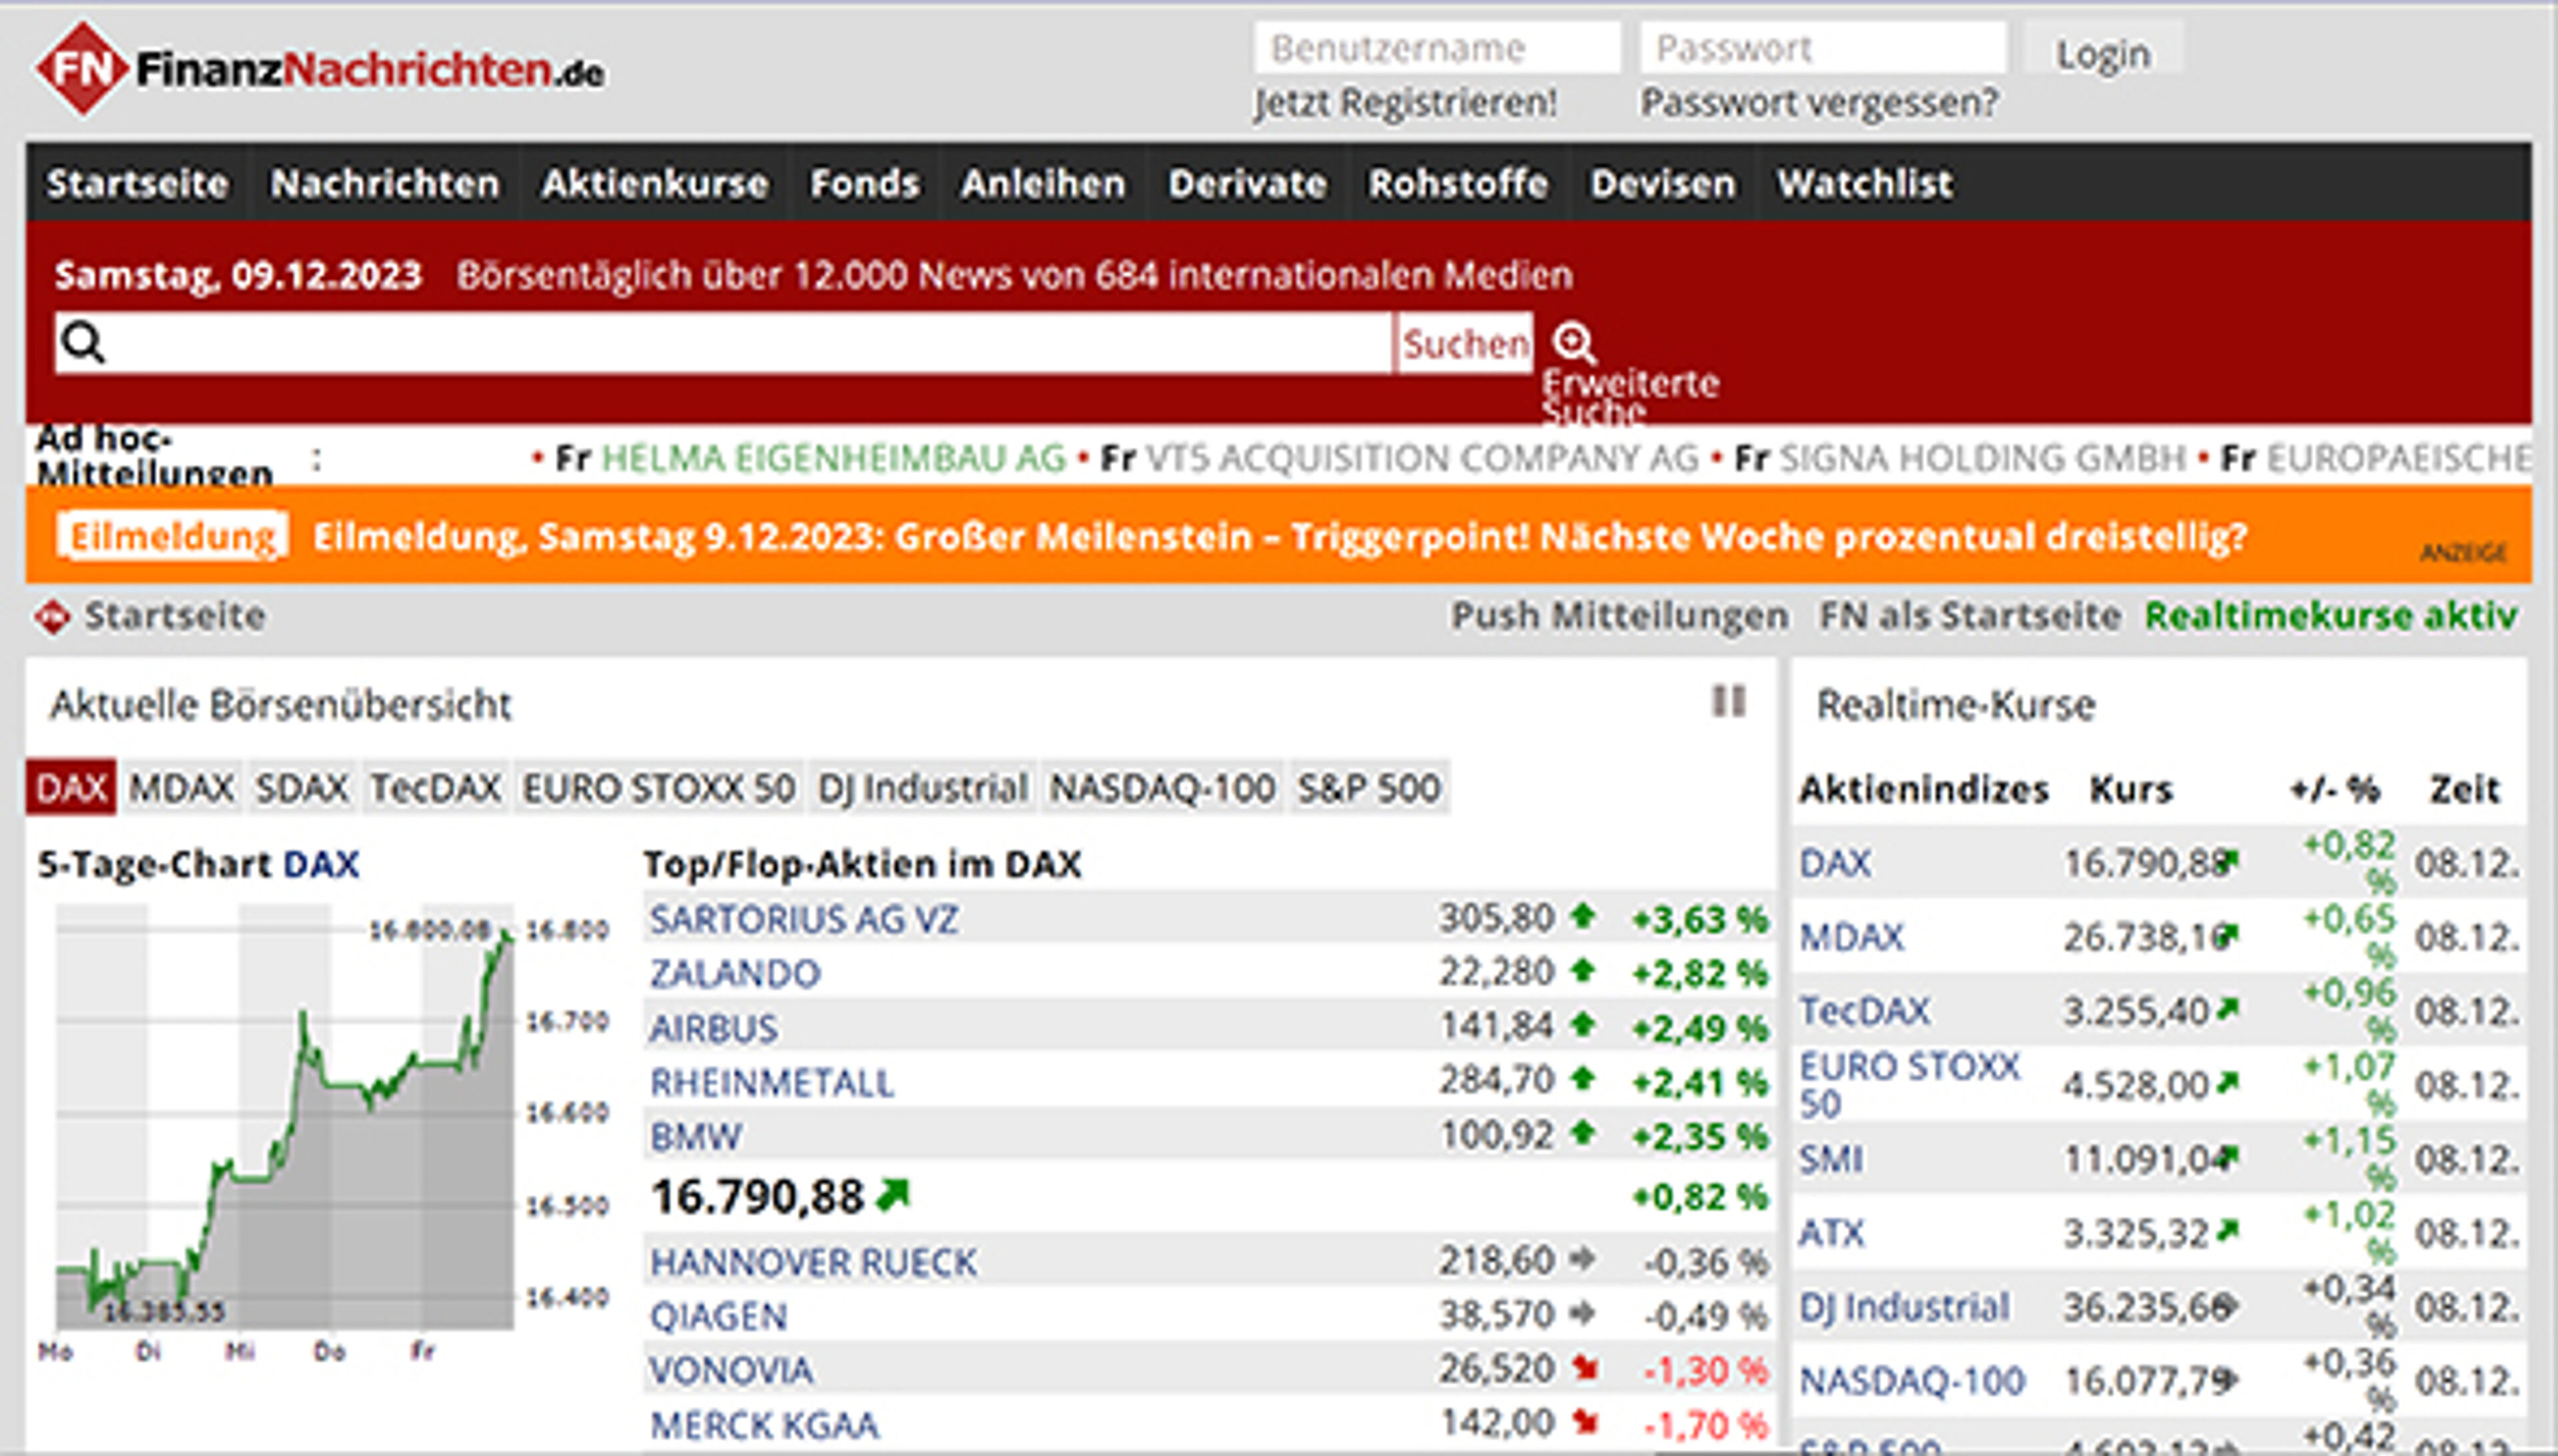Click red down arrow beside Vonovia
2558x1456 pixels.
[x=1584, y=1367]
